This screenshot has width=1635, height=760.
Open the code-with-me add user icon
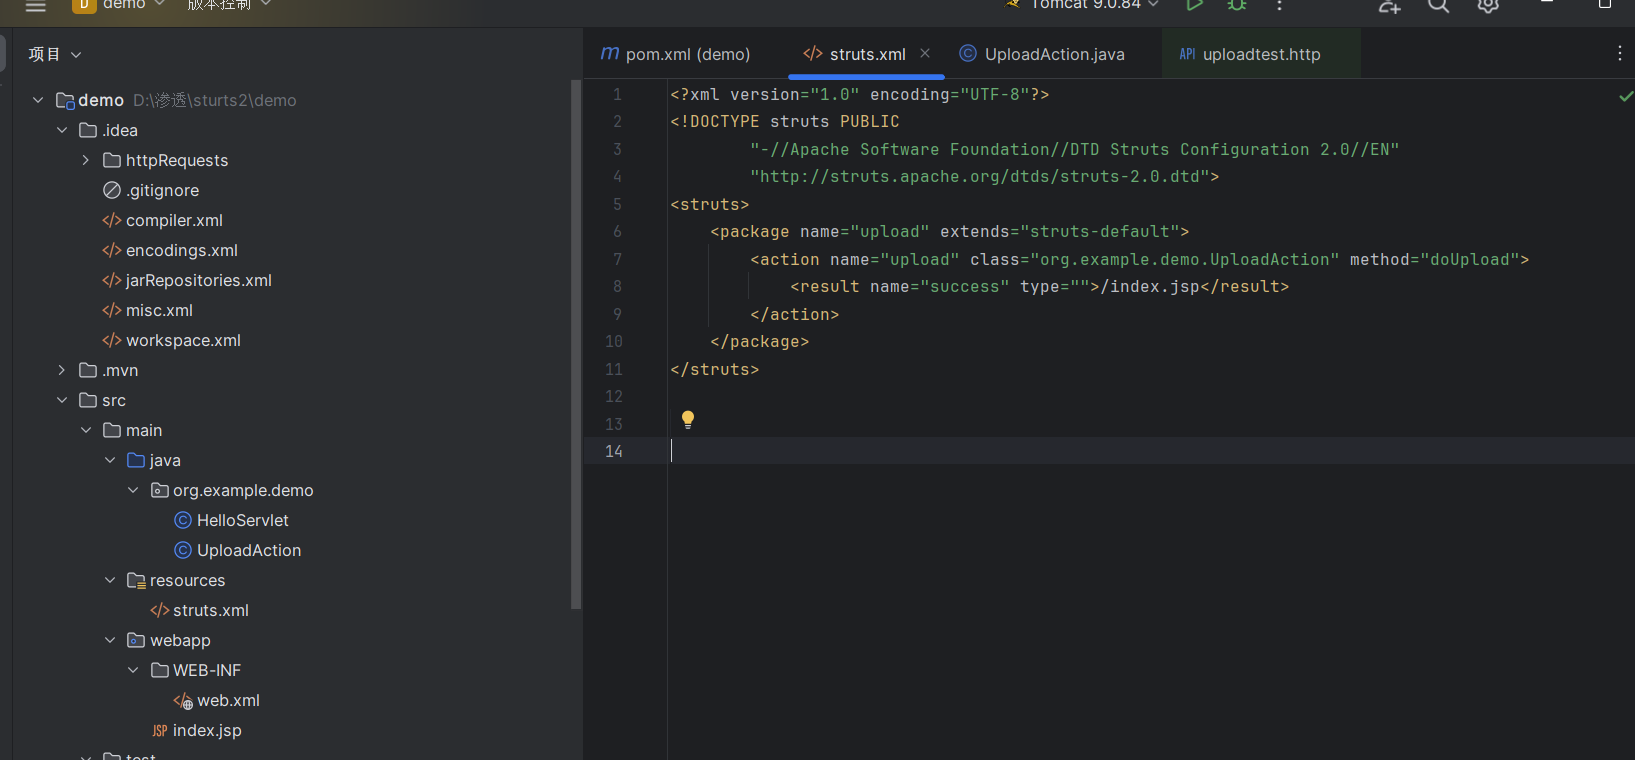pos(1389,5)
